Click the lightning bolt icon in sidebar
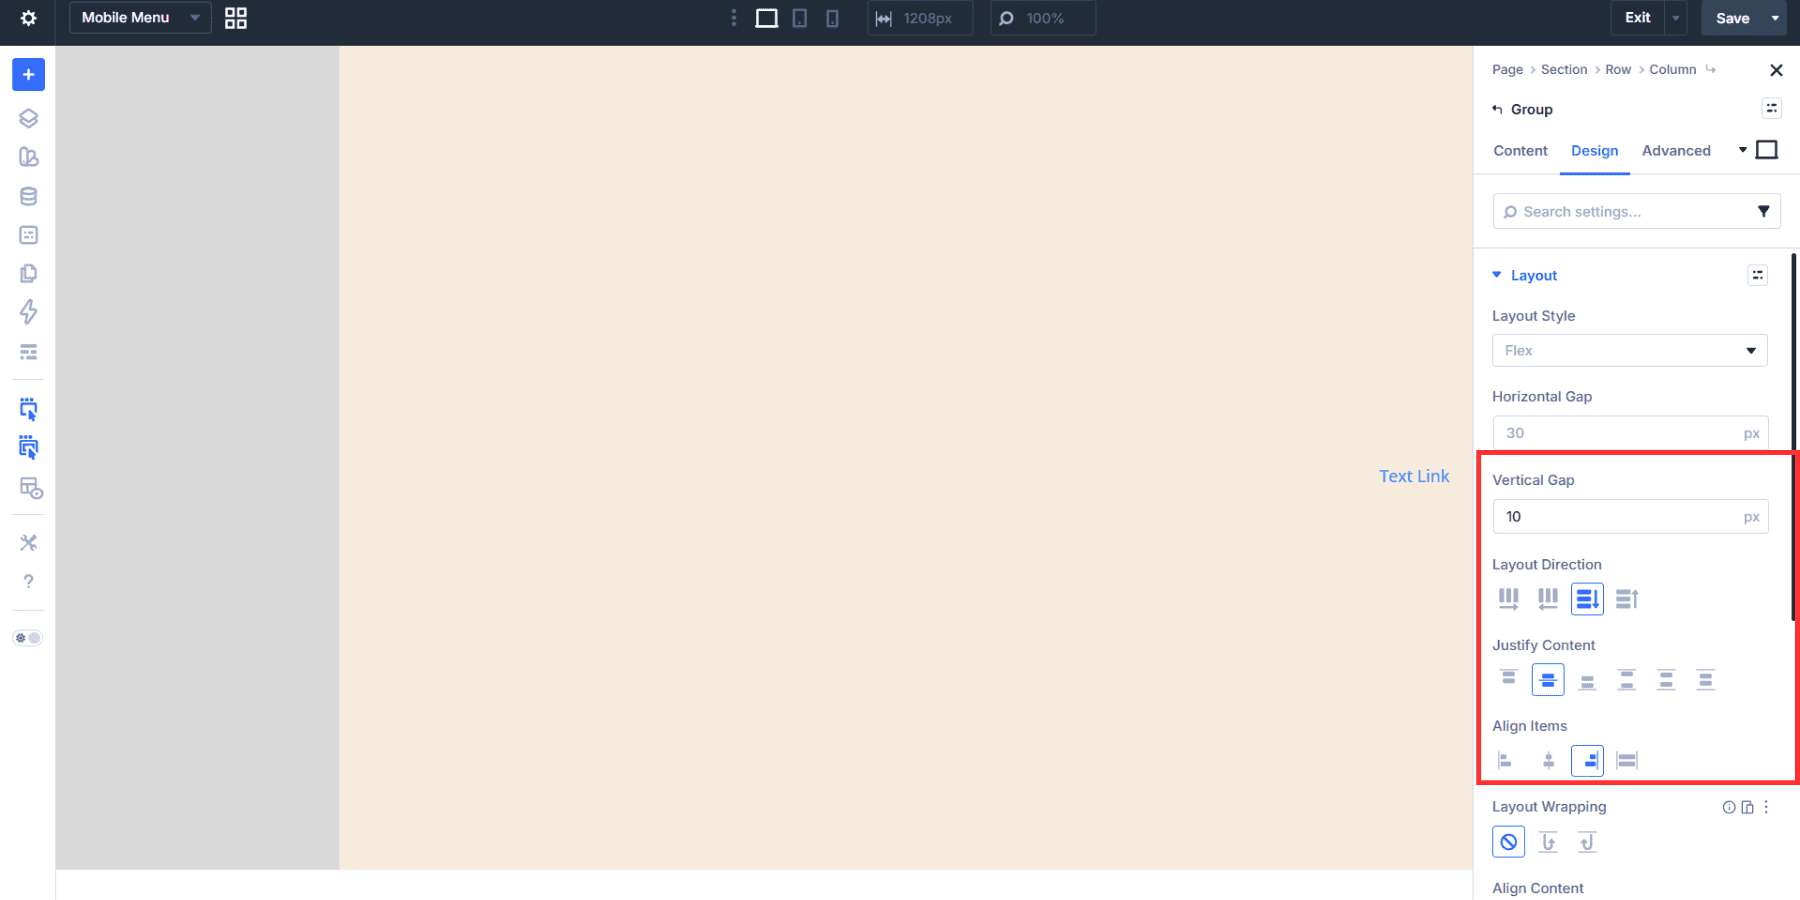 (27, 312)
